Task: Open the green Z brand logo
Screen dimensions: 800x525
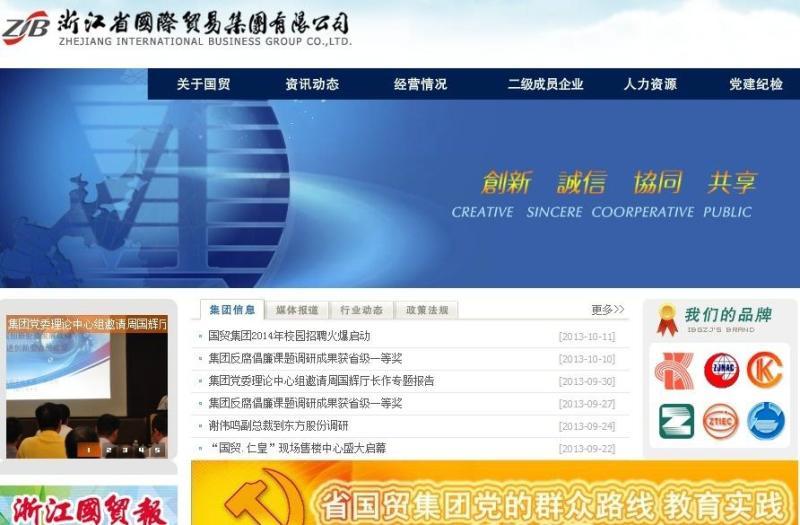Action: (x=677, y=421)
